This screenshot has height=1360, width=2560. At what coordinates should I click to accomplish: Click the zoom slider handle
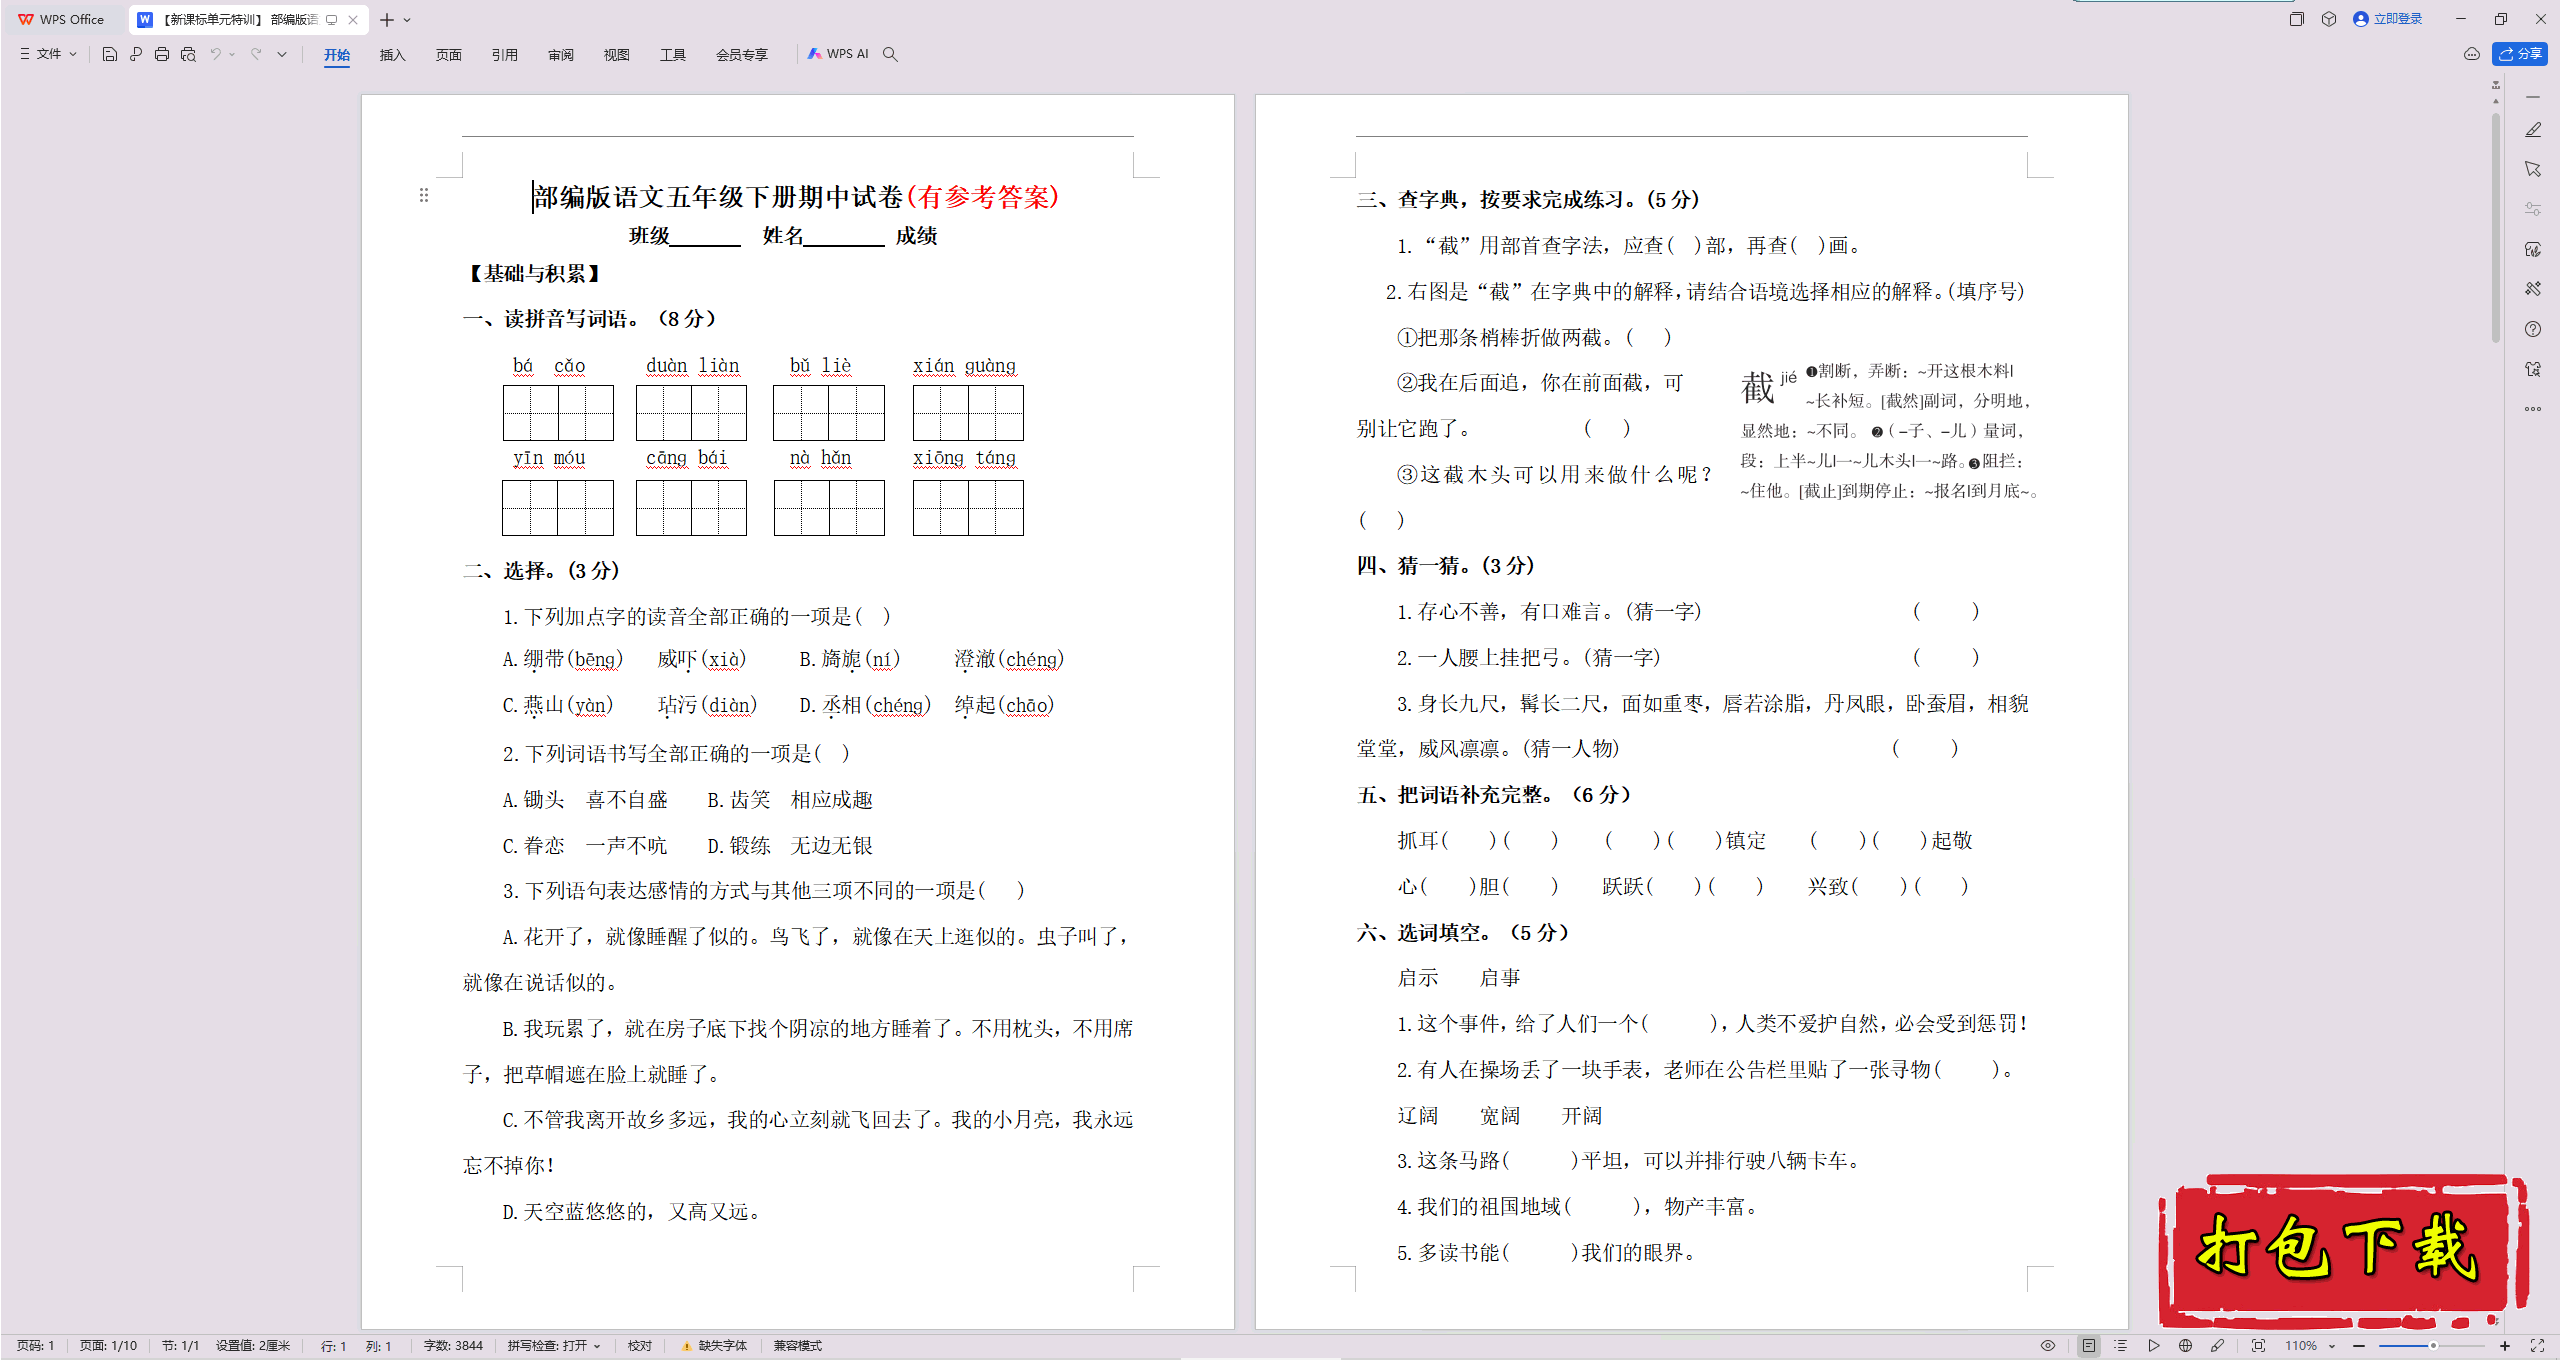(2433, 1346)
